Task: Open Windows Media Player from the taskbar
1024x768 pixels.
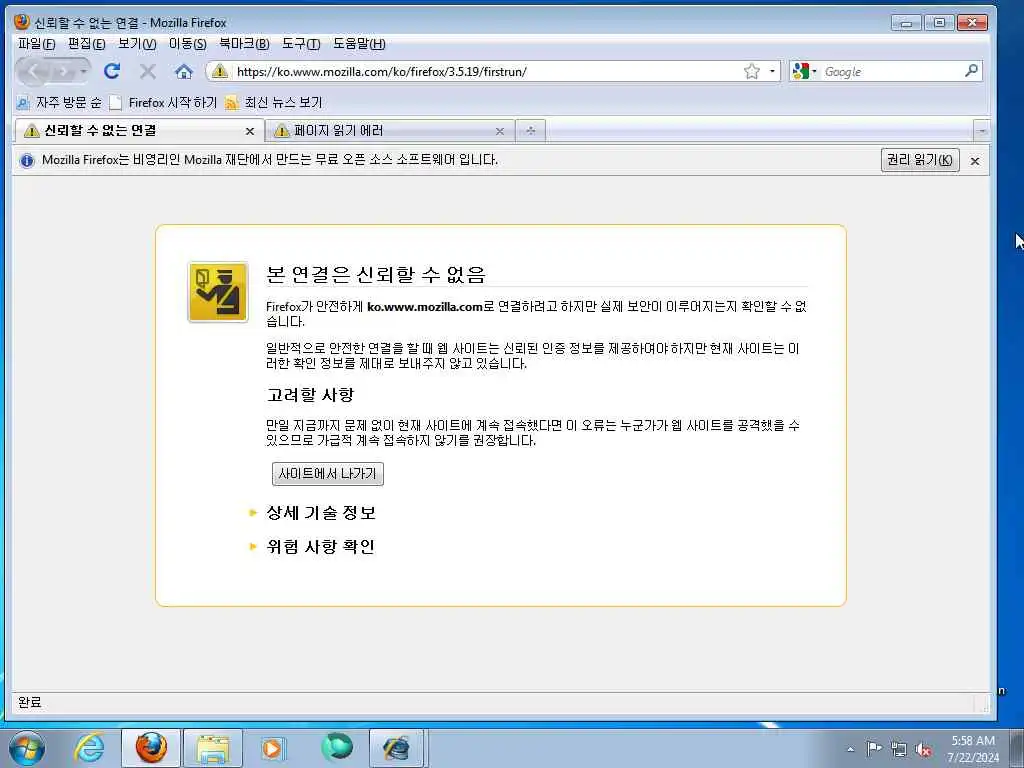Action: [x=273, y=748]
